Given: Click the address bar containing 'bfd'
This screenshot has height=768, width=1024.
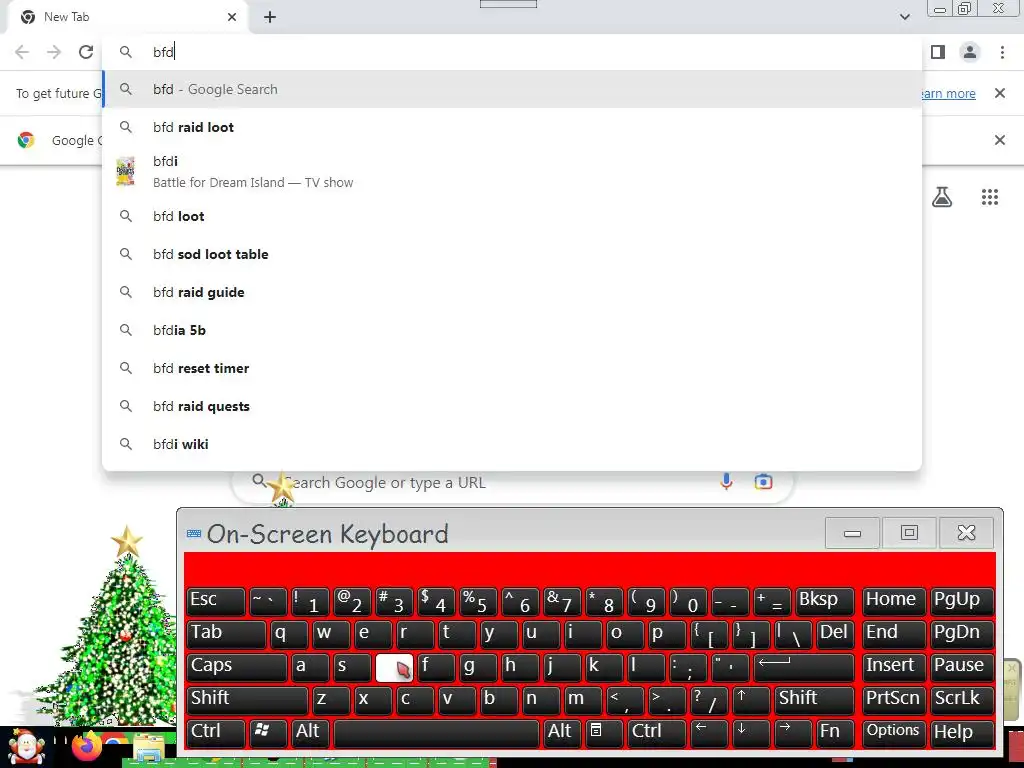Looking at the screenshot, I should 512,52.
